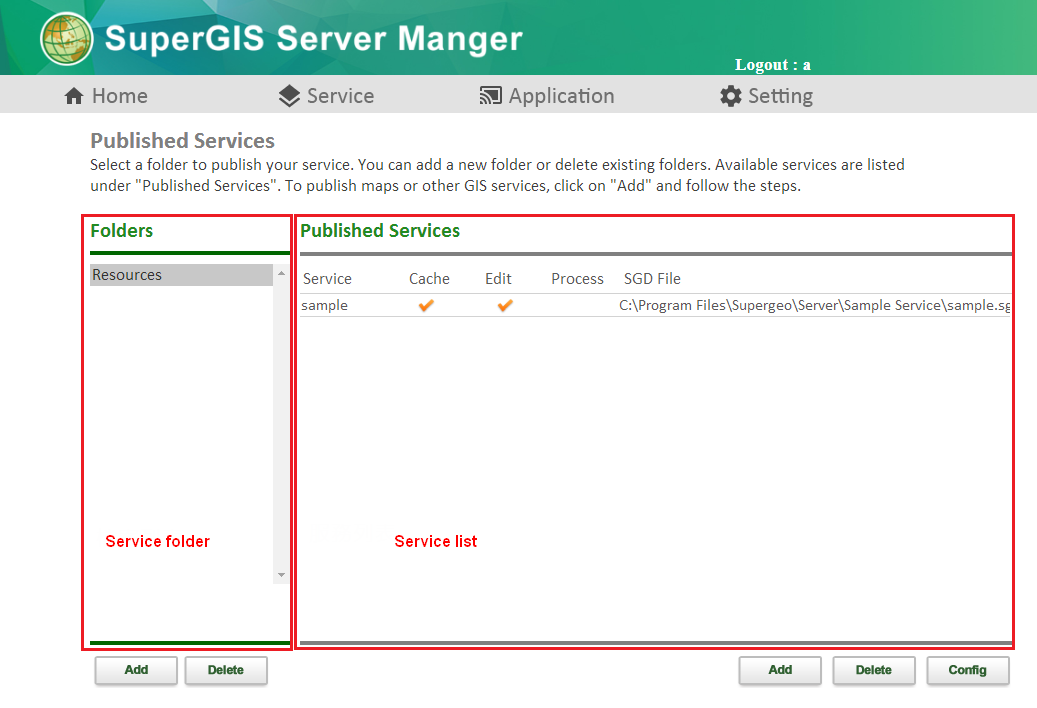
Task: Click the SuperGIS globe logo
Action: click(66, 38)
